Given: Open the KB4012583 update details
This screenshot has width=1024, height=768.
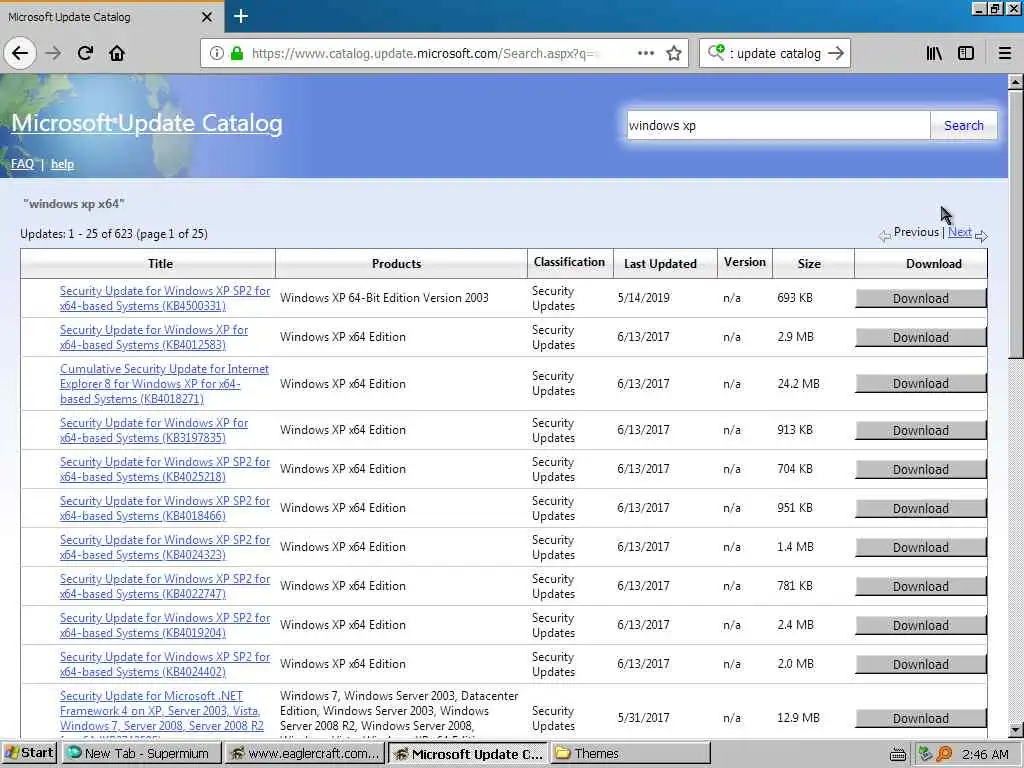Looking at the screenshot, I should 154,338.
